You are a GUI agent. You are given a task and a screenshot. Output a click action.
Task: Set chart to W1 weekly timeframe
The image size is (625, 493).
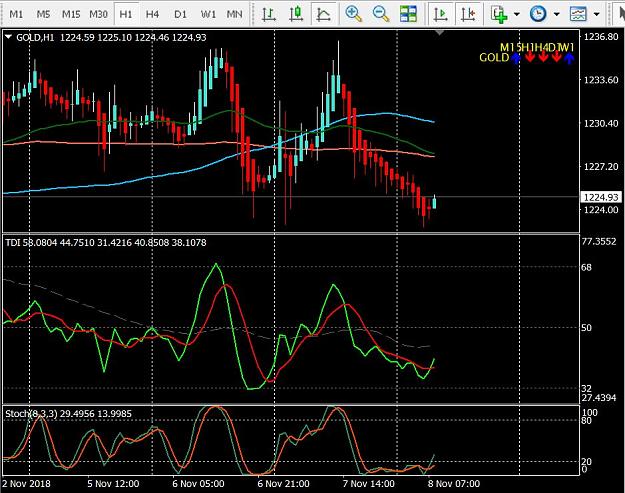point(208,14)
